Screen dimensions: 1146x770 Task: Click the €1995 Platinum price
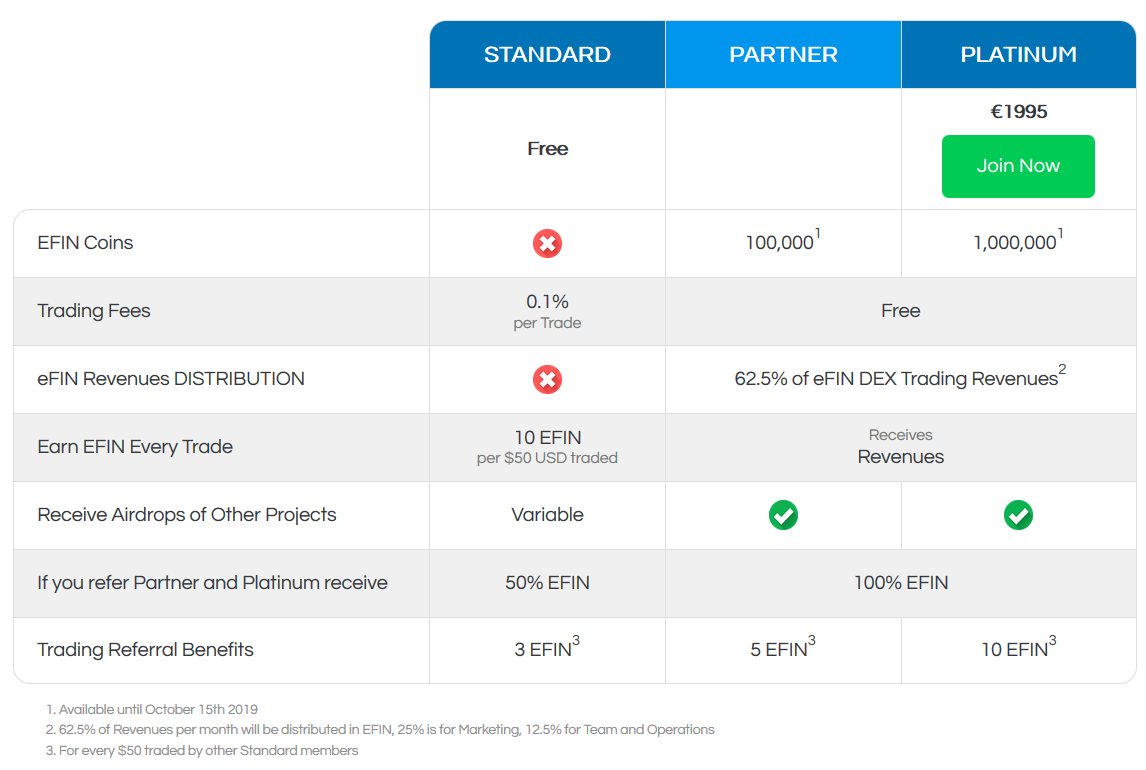coord(1019,112)
